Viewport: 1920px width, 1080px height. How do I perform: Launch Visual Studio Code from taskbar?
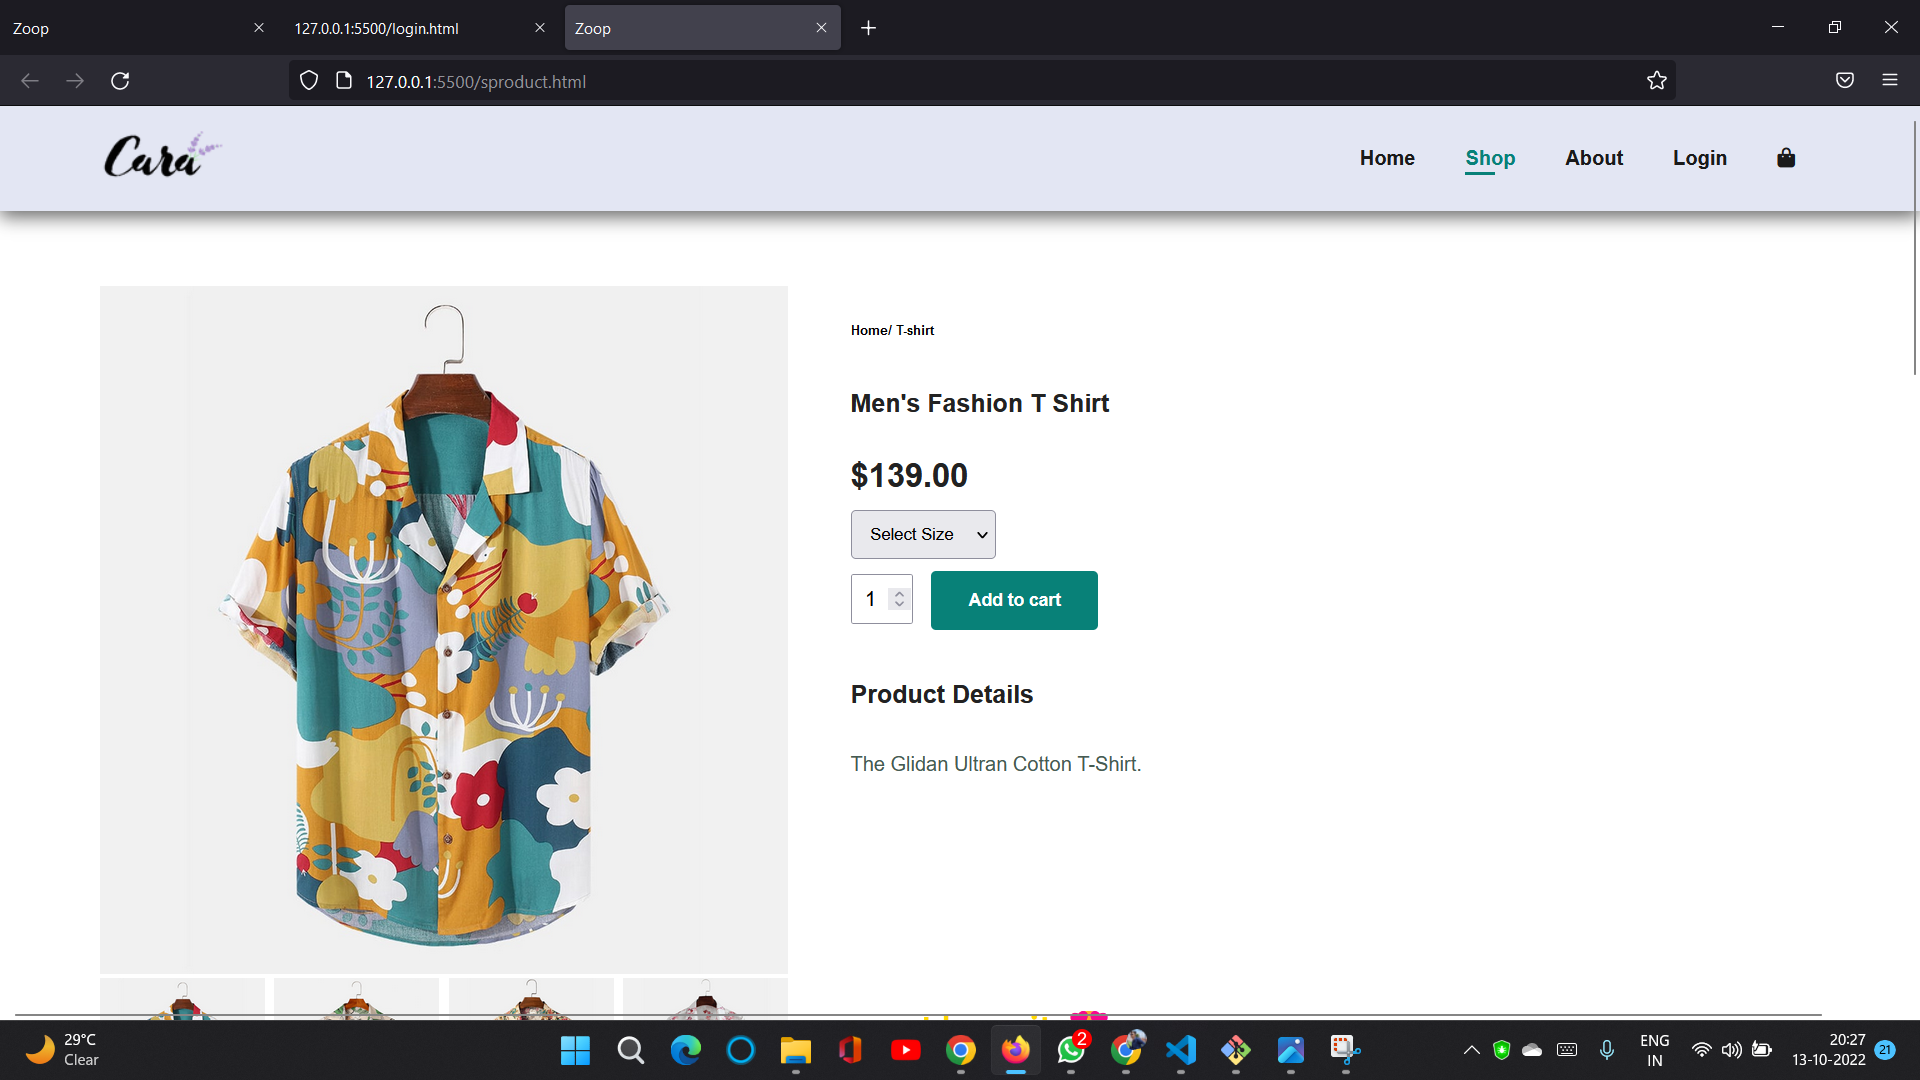(x=1181, y=1050)
